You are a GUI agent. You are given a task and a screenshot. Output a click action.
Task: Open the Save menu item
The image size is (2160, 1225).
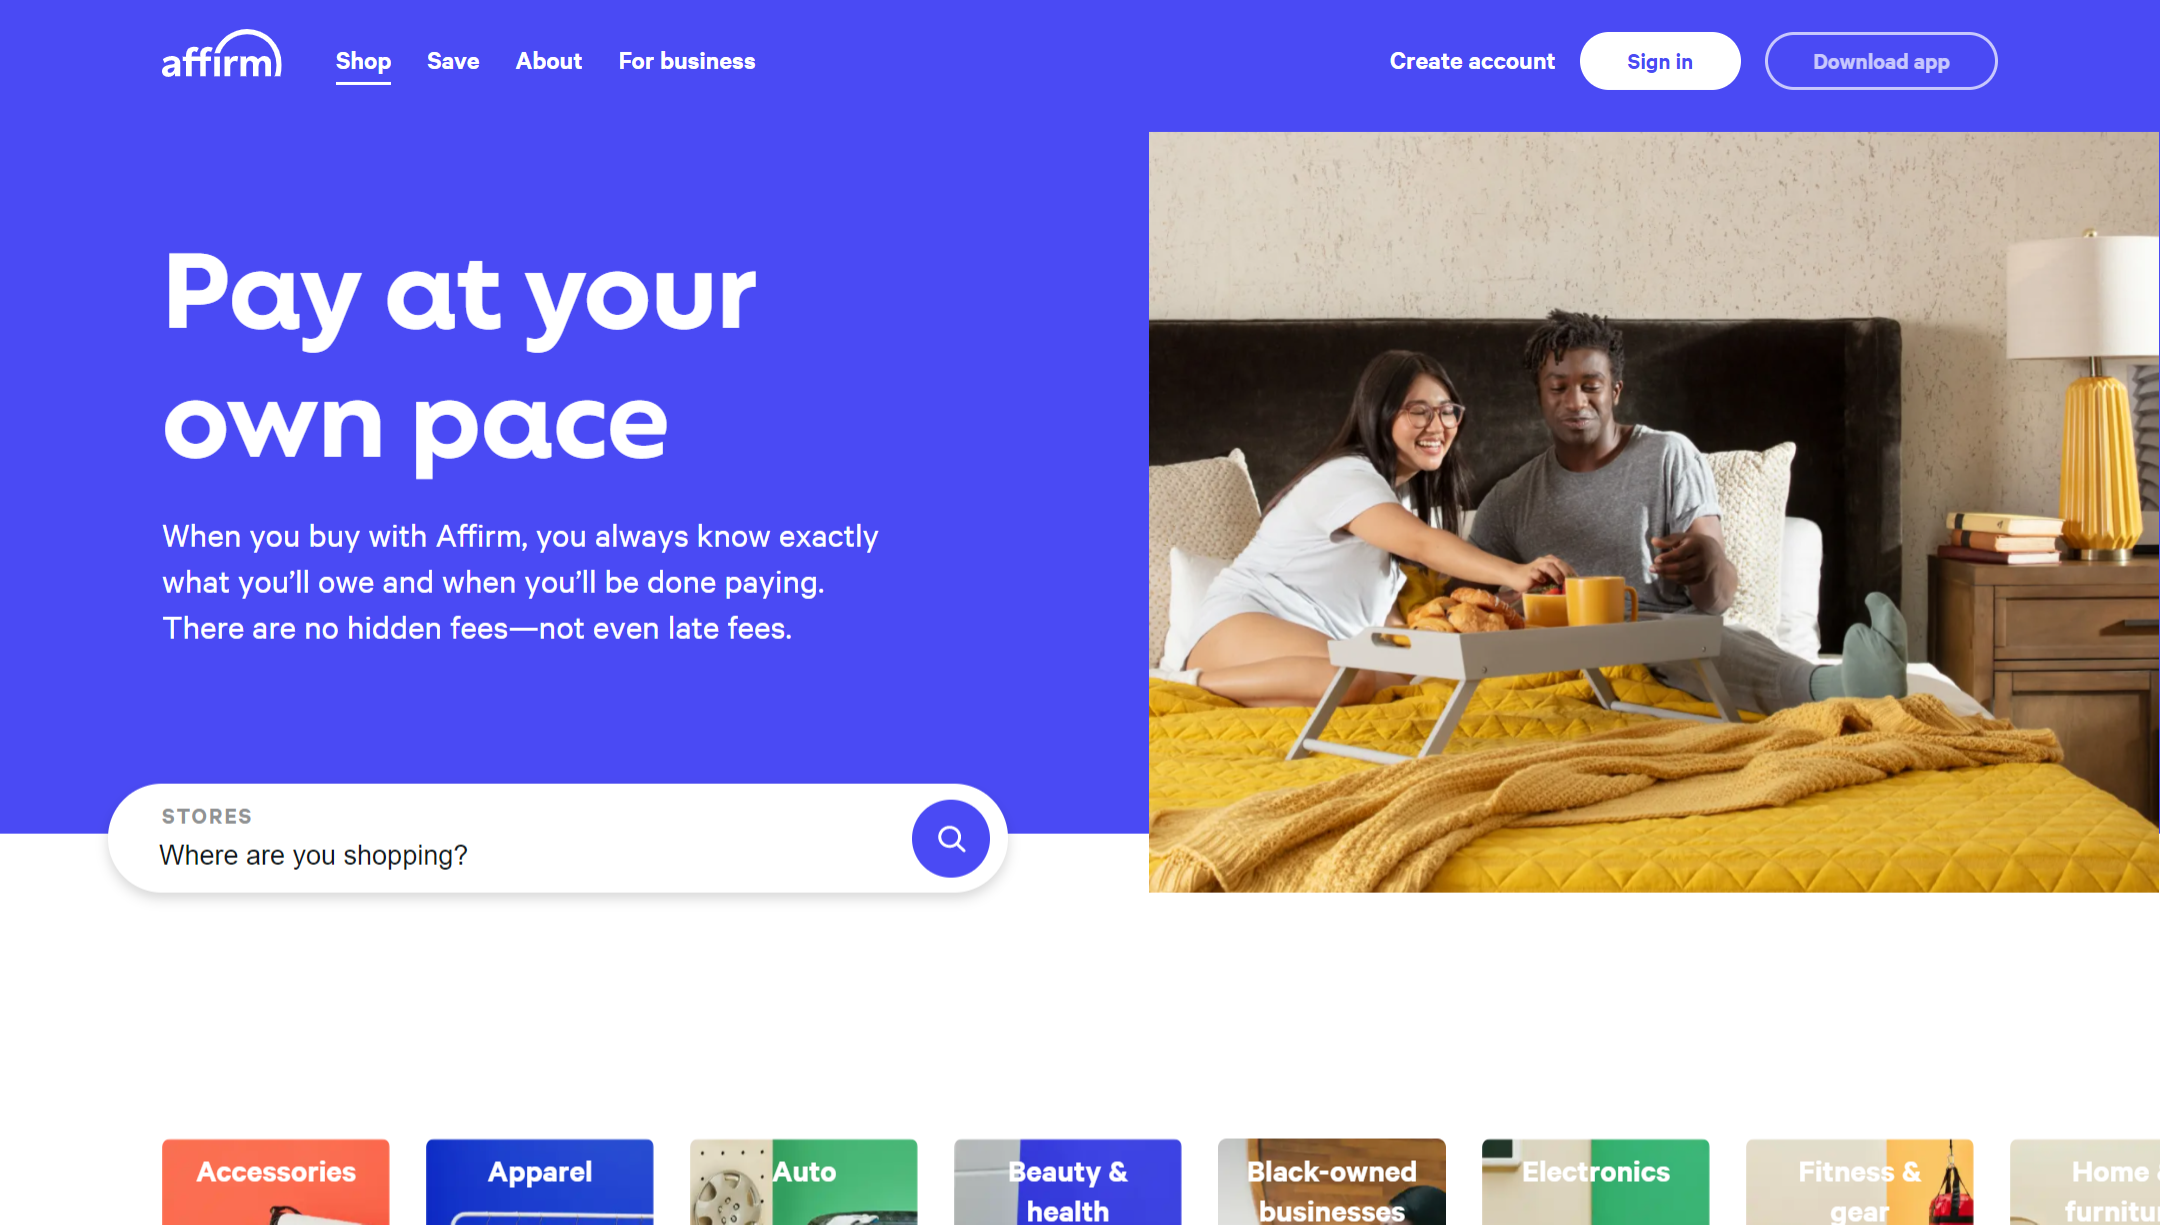click(453, 61)
